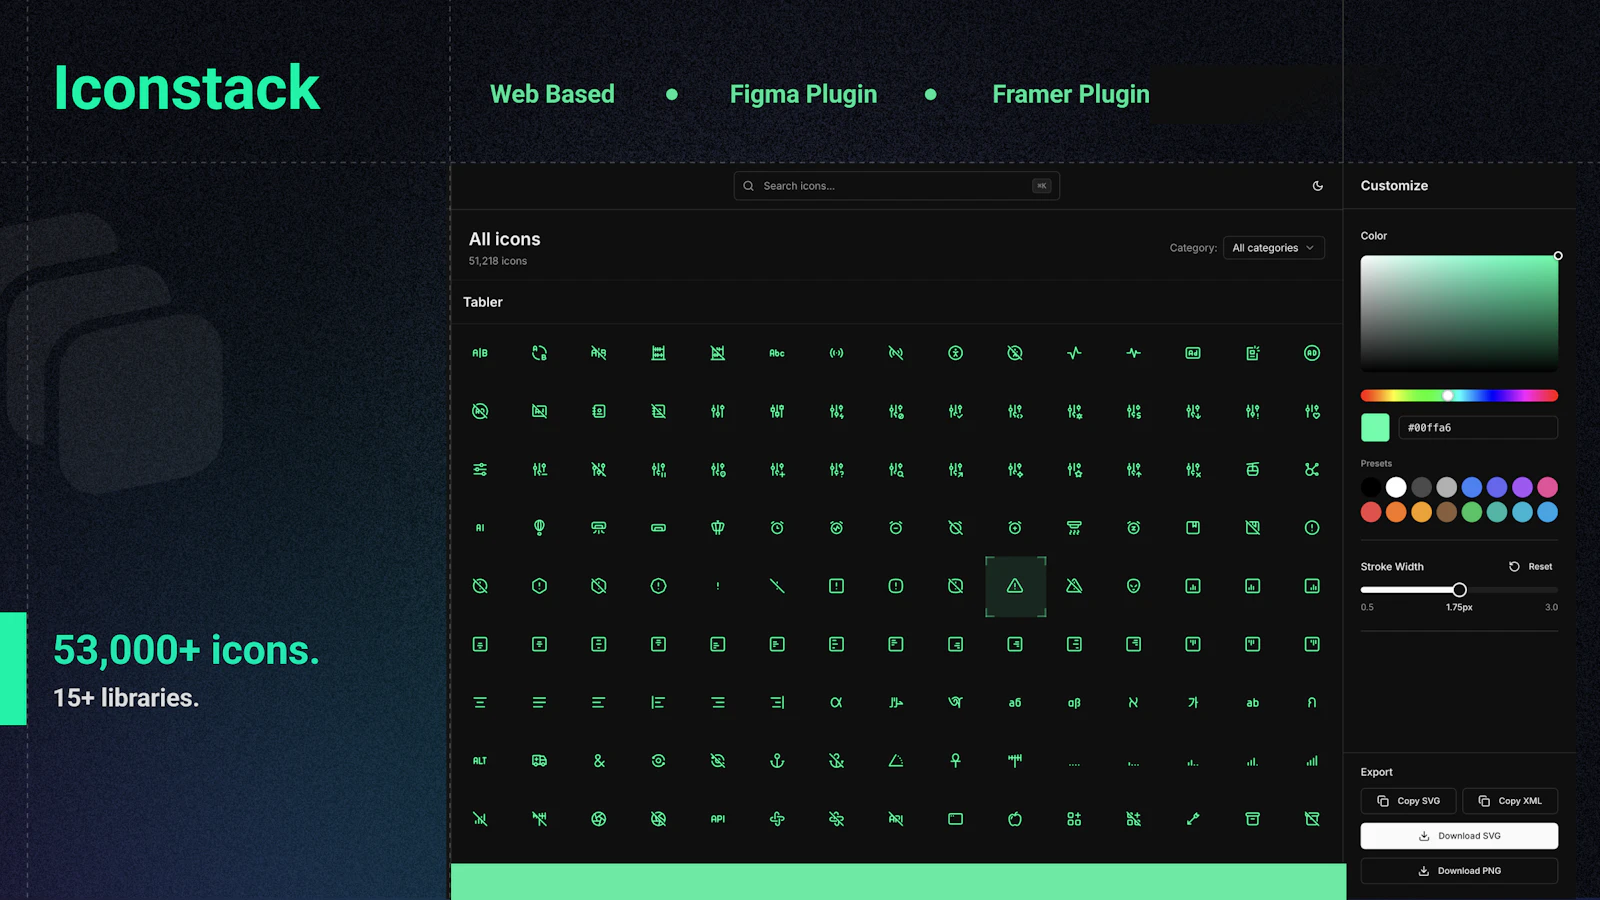
Task: Choose the light gray preset color
Action: click(1446, 487)
